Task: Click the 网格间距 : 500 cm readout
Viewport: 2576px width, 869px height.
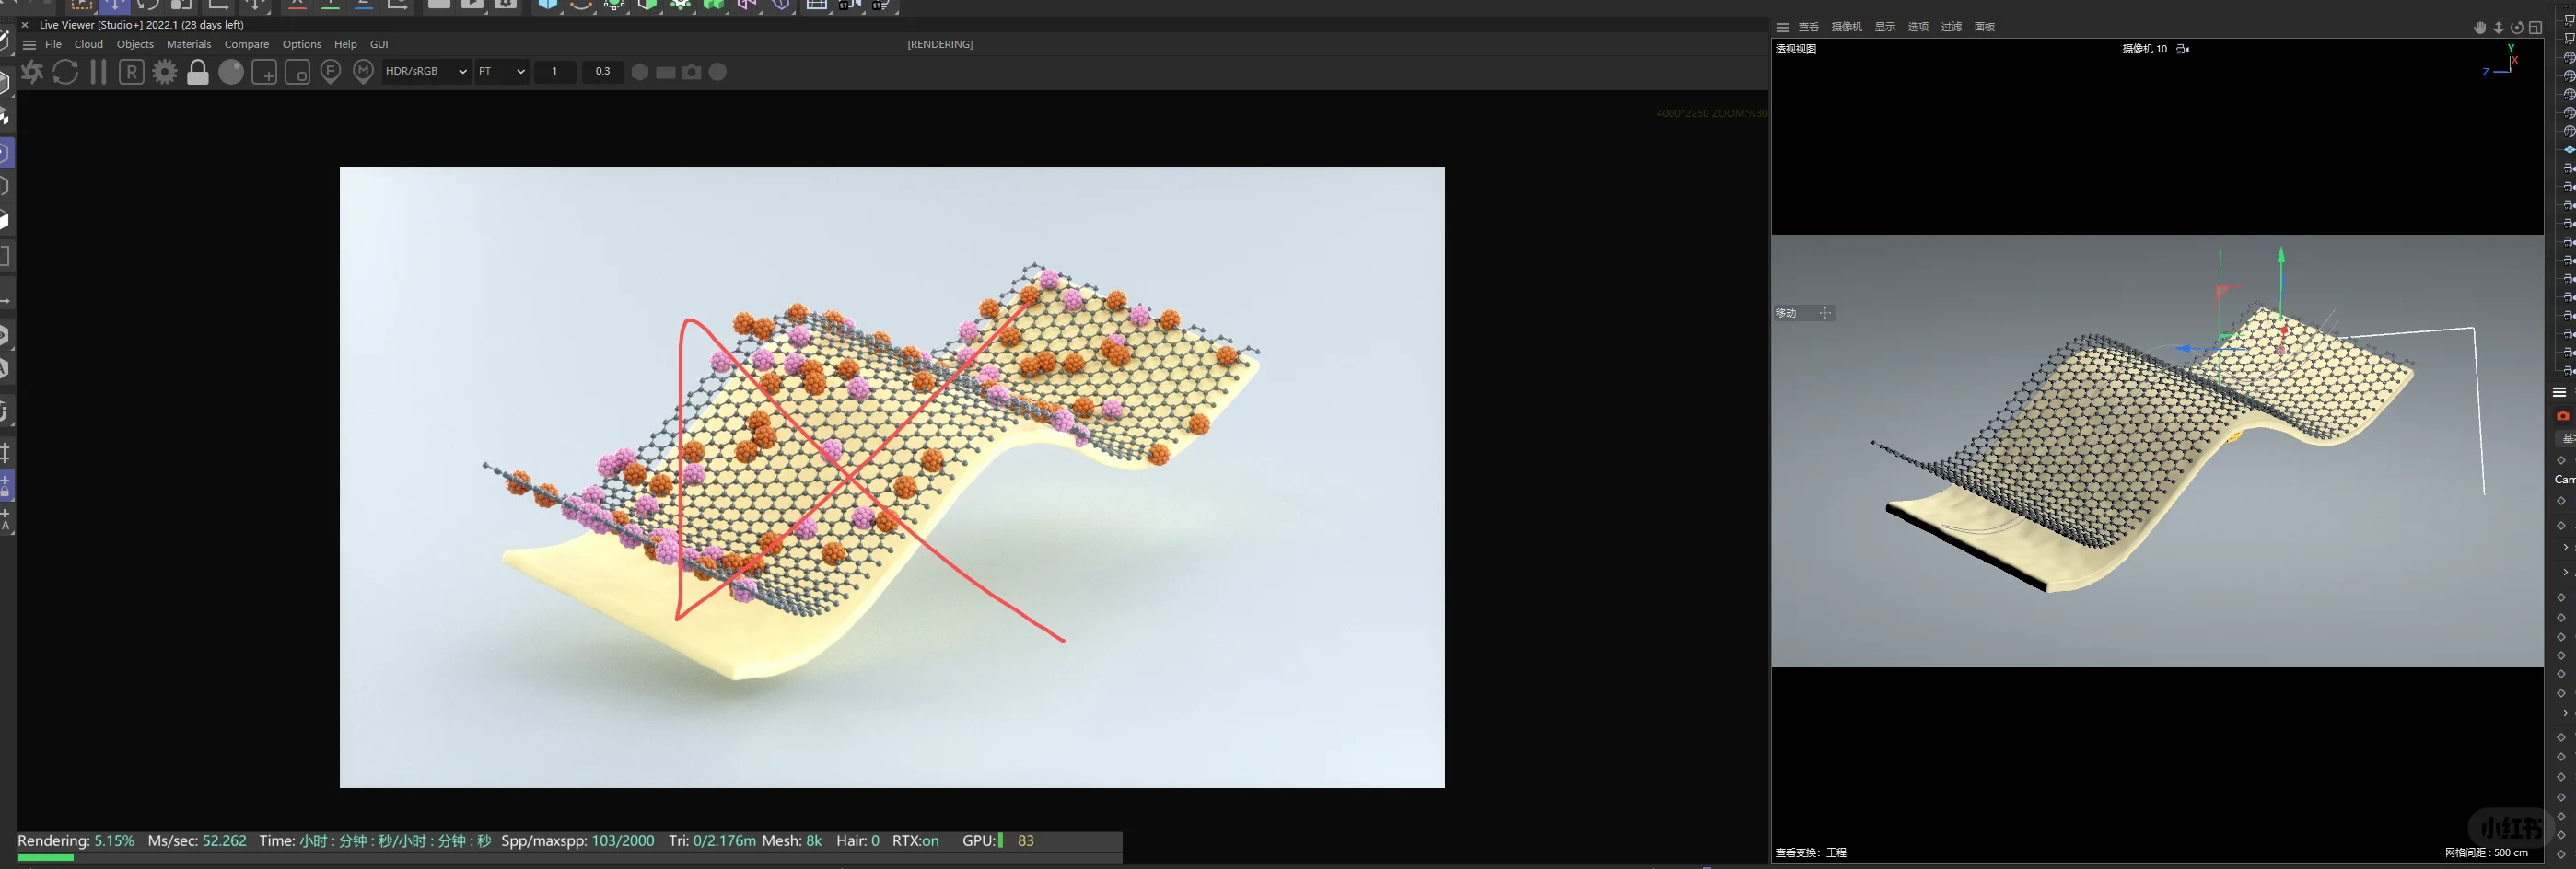Action: 2486,853
